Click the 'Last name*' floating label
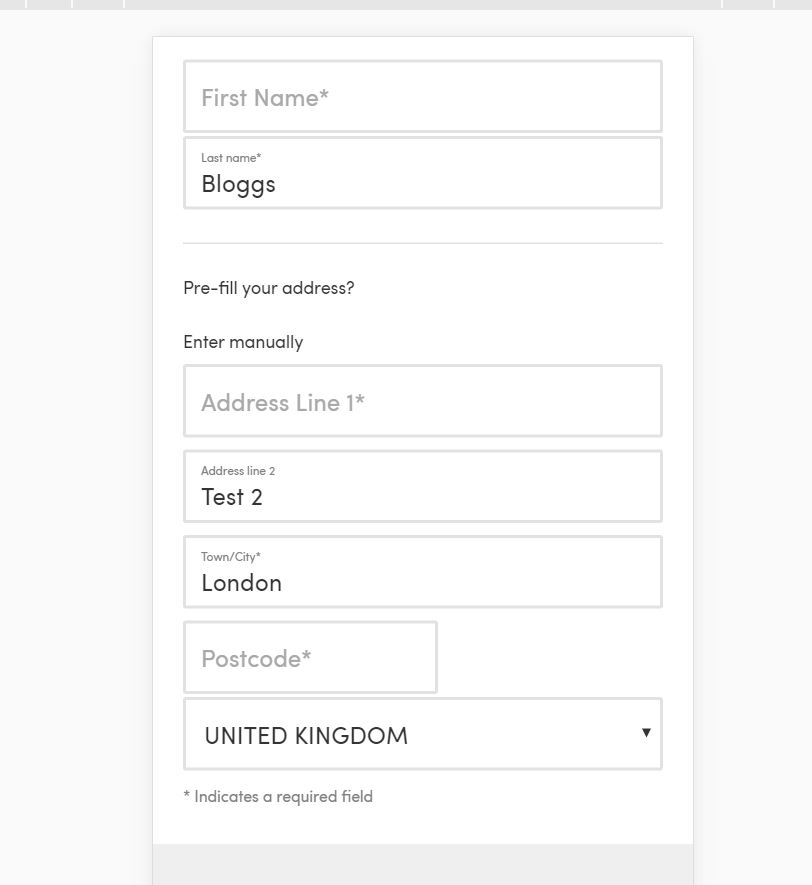Screen dimensions: 812x885 [231, 158]
